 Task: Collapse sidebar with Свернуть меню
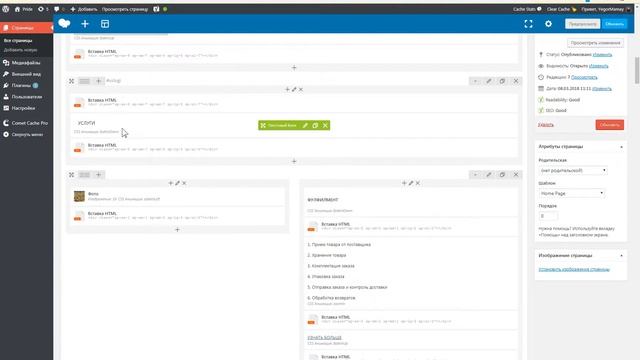click(27, 134)
